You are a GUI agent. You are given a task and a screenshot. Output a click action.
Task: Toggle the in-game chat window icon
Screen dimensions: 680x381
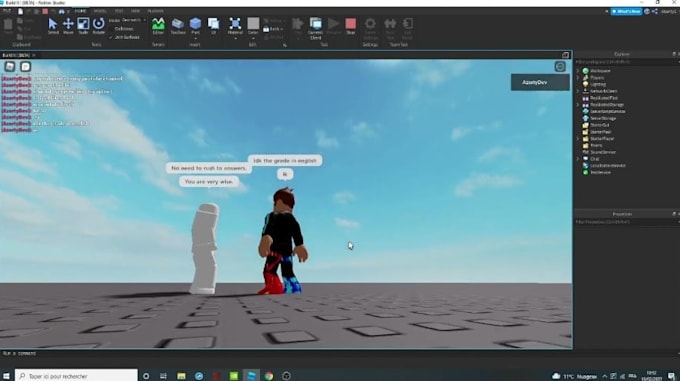click(x=26, y=66)
